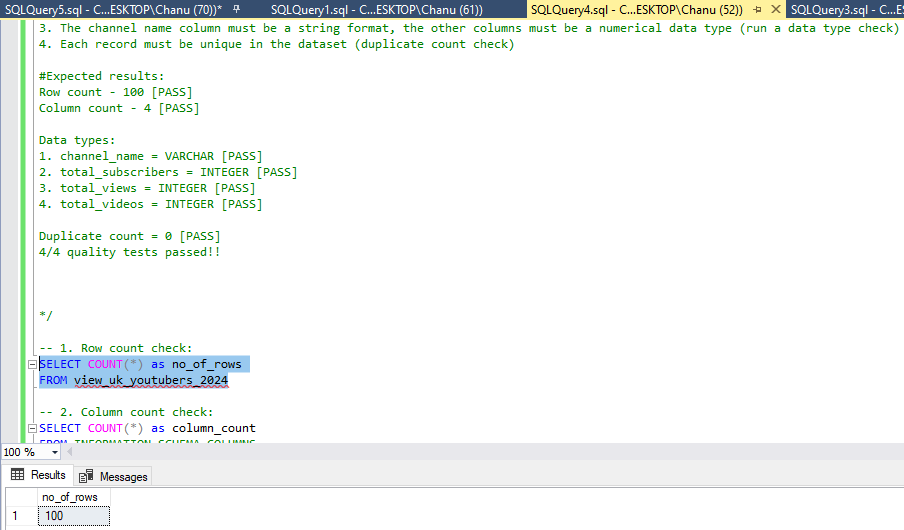Screen dimensions: 904x530
Task: Open the SQLQuery3.sql tab
Action: [846, 9]
